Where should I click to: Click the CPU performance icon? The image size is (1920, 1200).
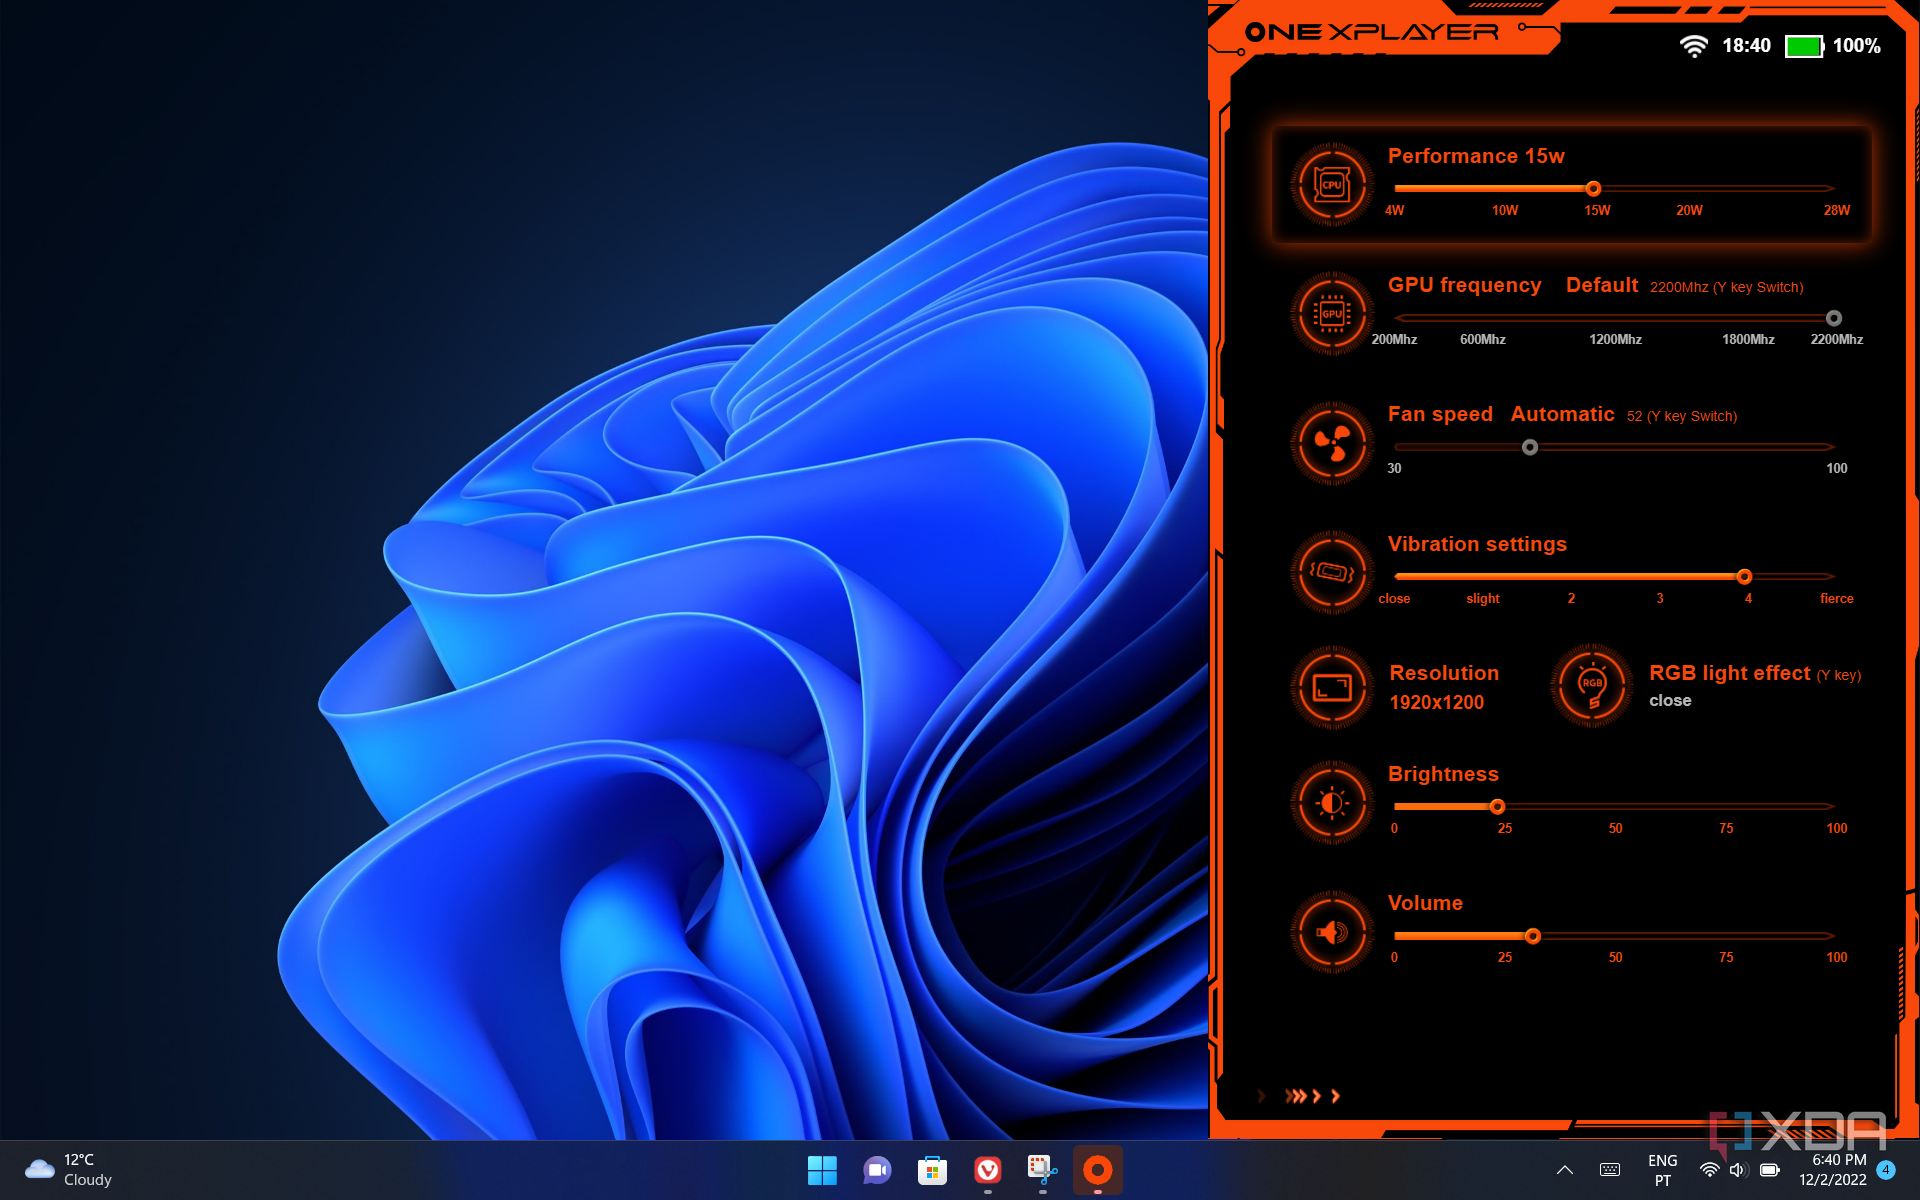pos(1331,185)
